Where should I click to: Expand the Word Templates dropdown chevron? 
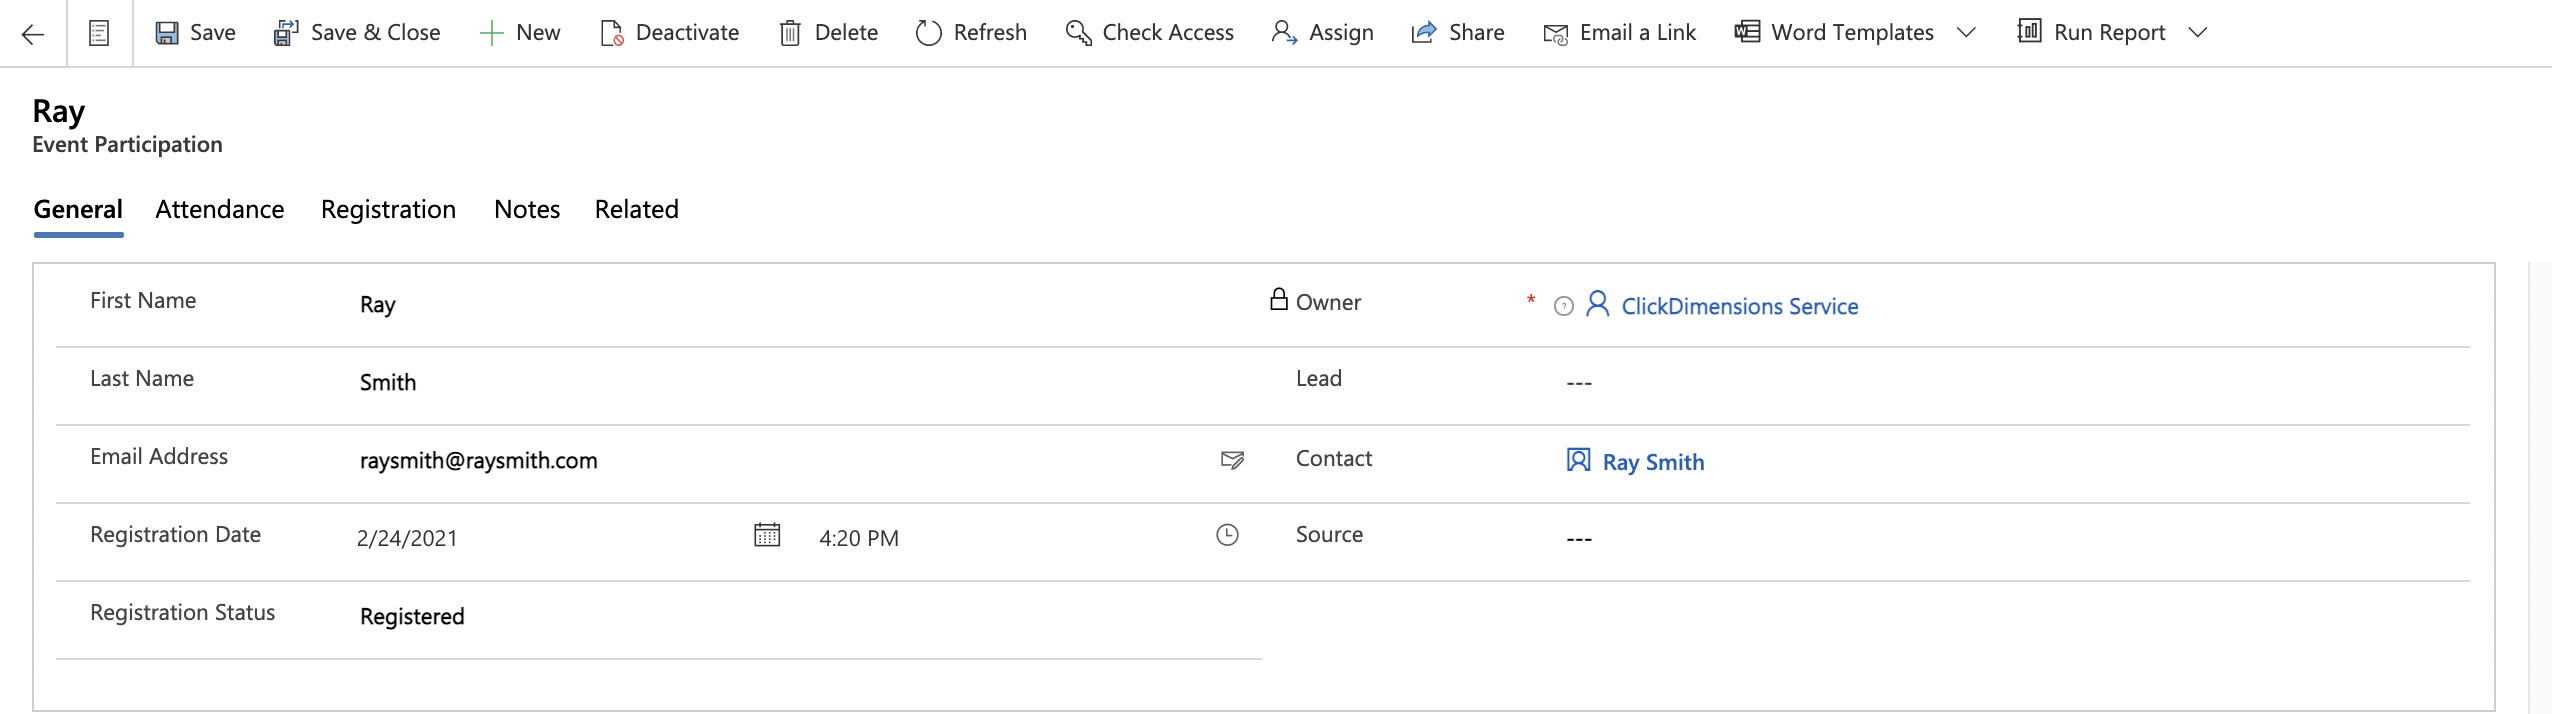(x=1966, y=33)
